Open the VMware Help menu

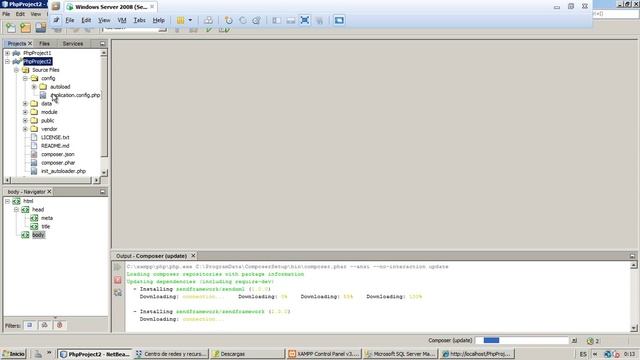[x=158, y=20]
